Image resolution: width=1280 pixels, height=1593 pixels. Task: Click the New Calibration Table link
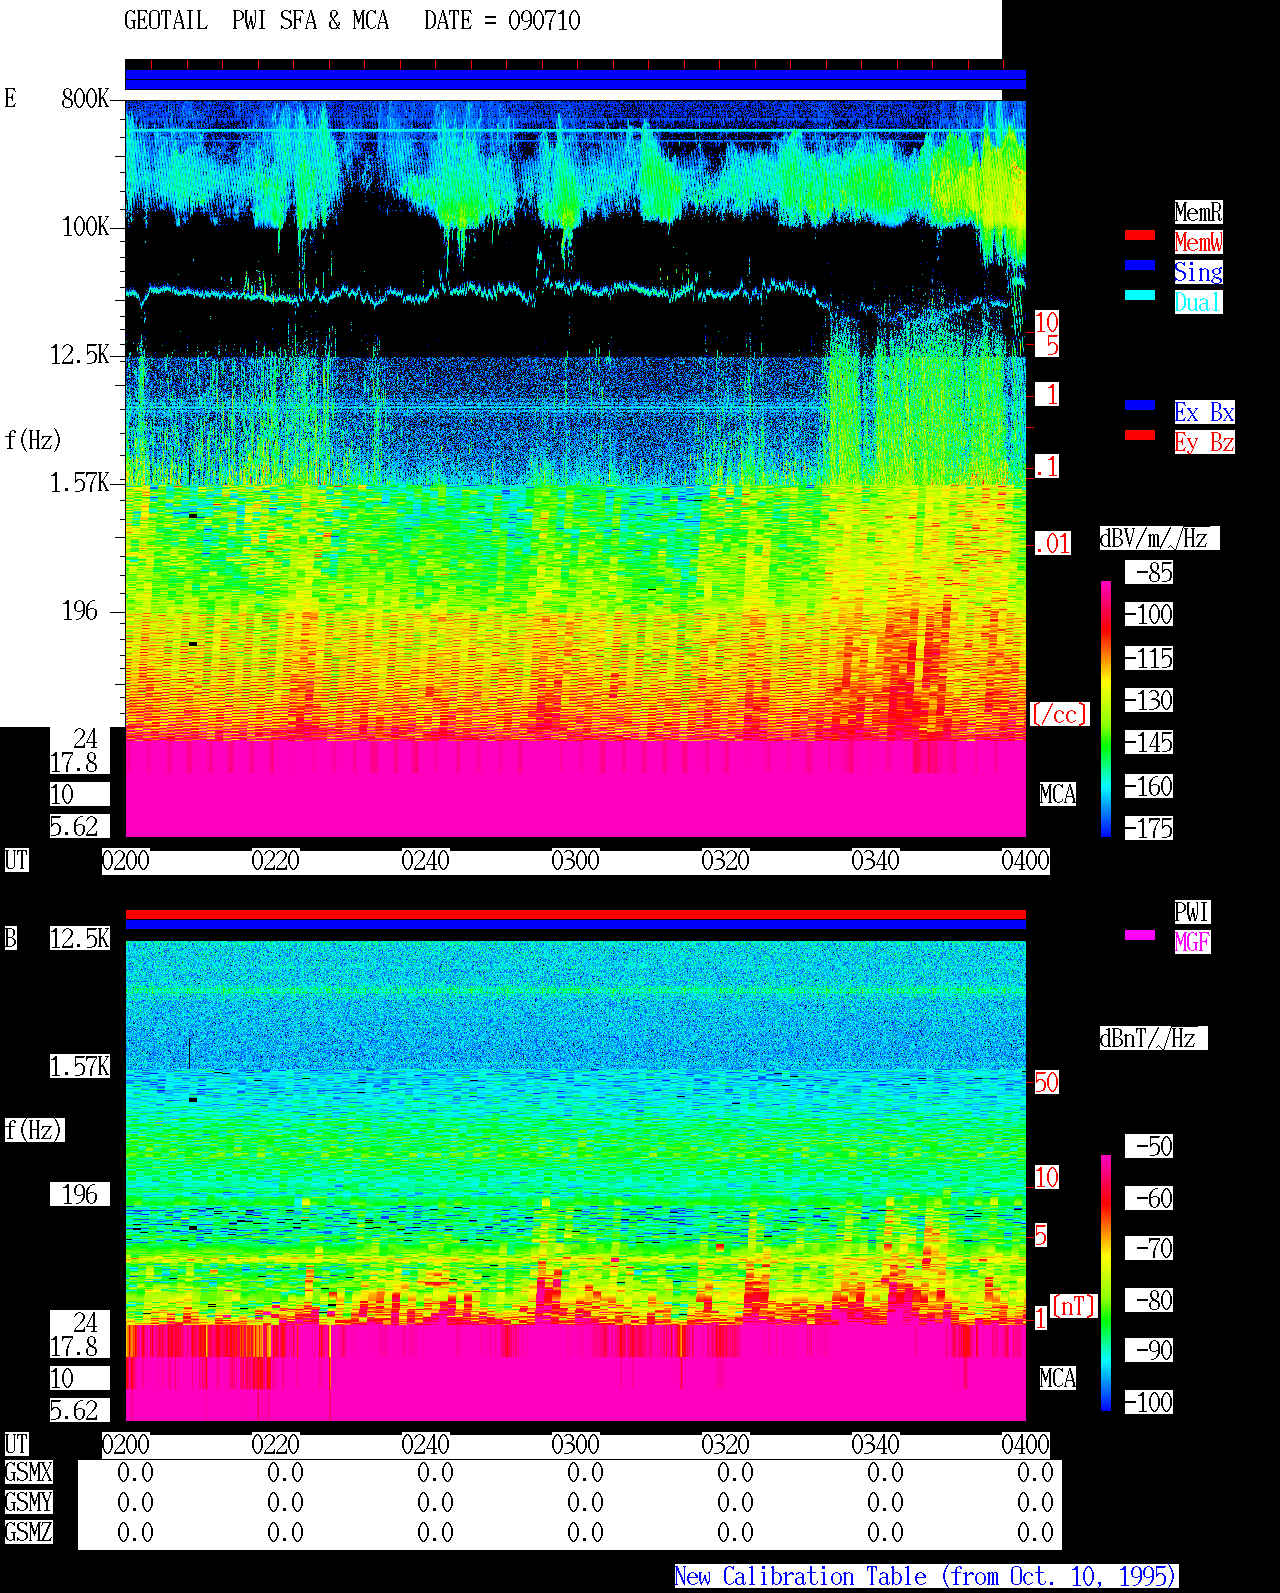point(926,1577)
